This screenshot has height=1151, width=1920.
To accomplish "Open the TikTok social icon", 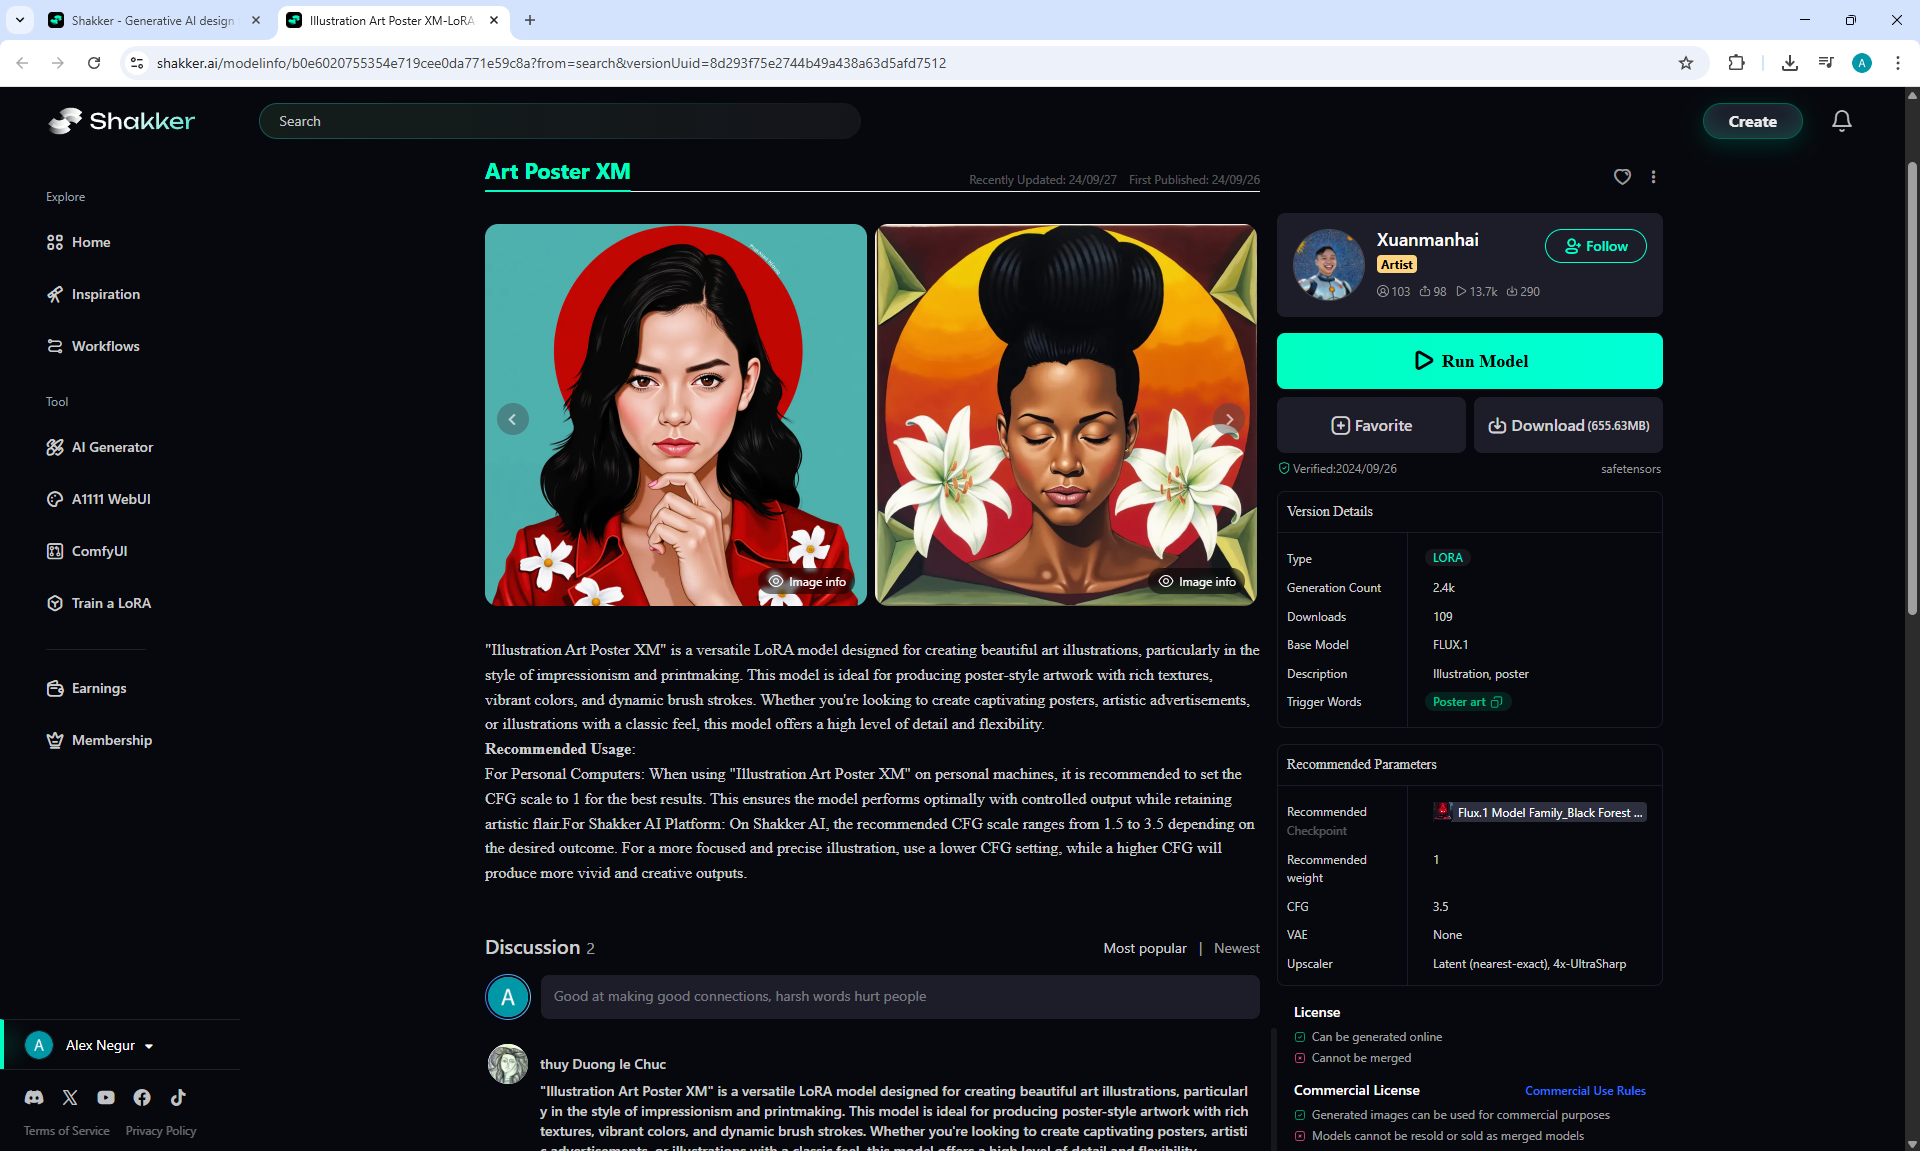I will pos(178,1097).
